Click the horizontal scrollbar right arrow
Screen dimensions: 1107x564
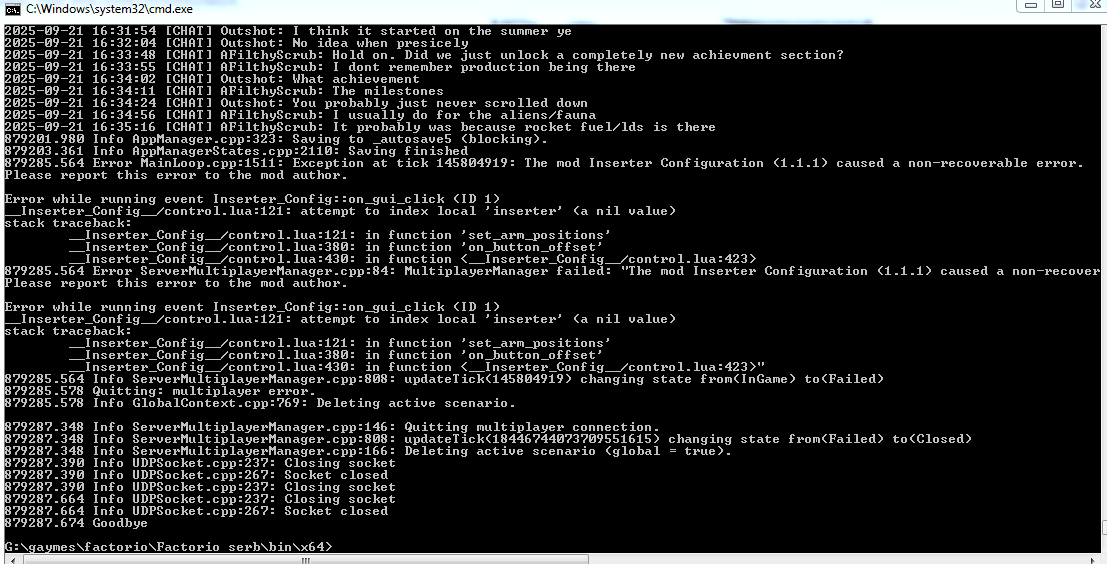1094,560
